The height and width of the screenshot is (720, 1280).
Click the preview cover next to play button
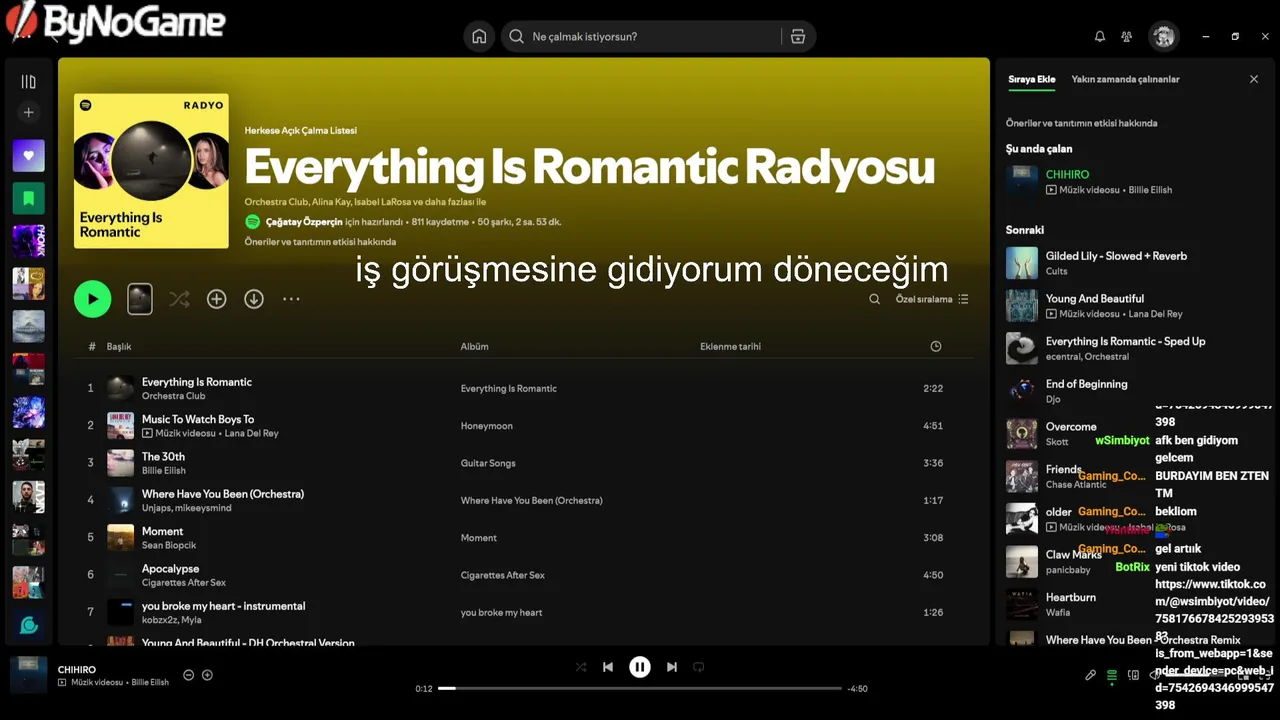(x=140, y=299)
